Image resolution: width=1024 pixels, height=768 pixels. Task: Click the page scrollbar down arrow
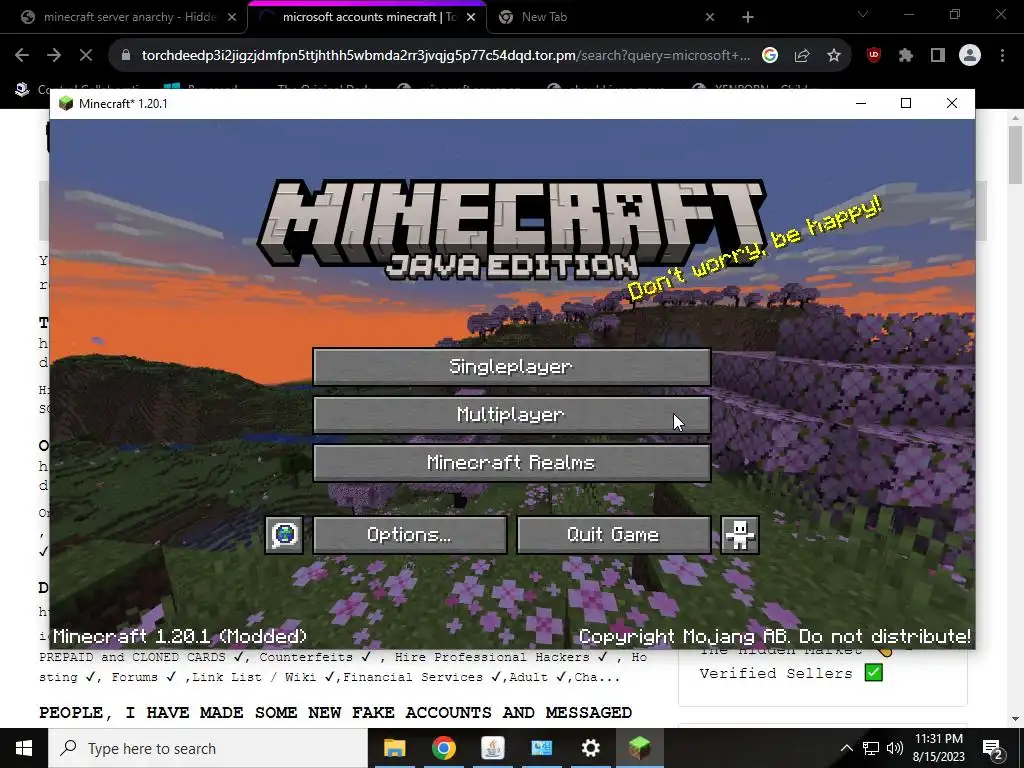(1015, 719)
